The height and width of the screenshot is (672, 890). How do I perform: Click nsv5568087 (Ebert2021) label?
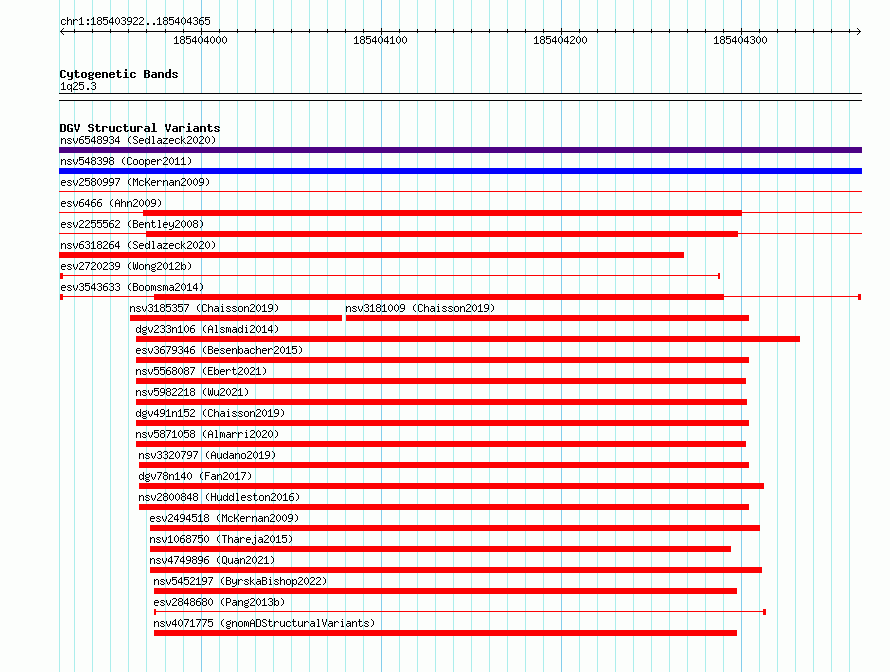201,371
